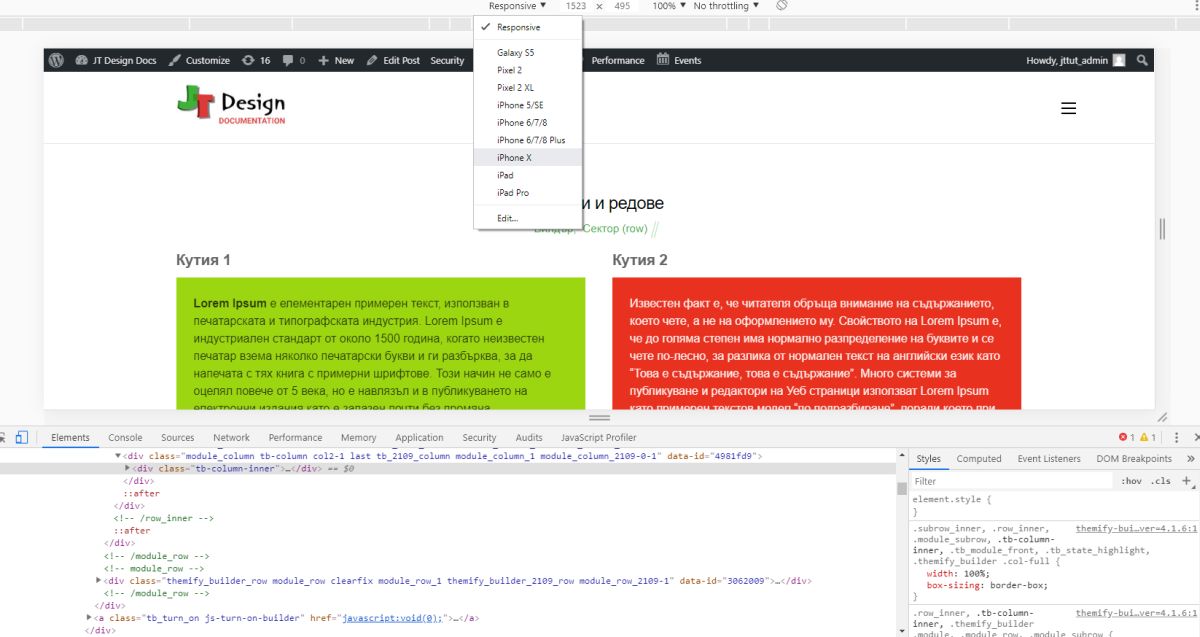Screen dimensions: 1200x637
Task: Open JT Design Docs site menu
Action: tap(115, 60)
